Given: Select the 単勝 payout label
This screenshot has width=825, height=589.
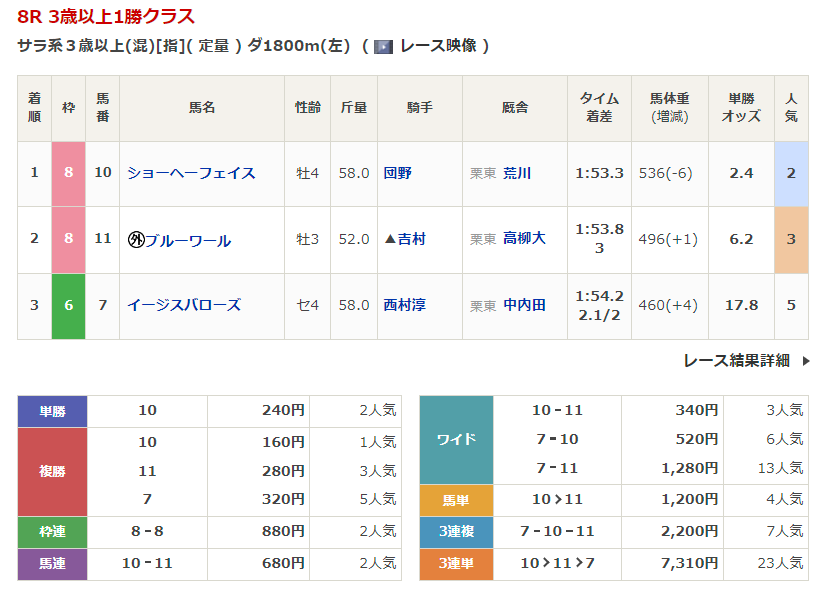Looking at the screenshot, I should [x=53, y=411].
